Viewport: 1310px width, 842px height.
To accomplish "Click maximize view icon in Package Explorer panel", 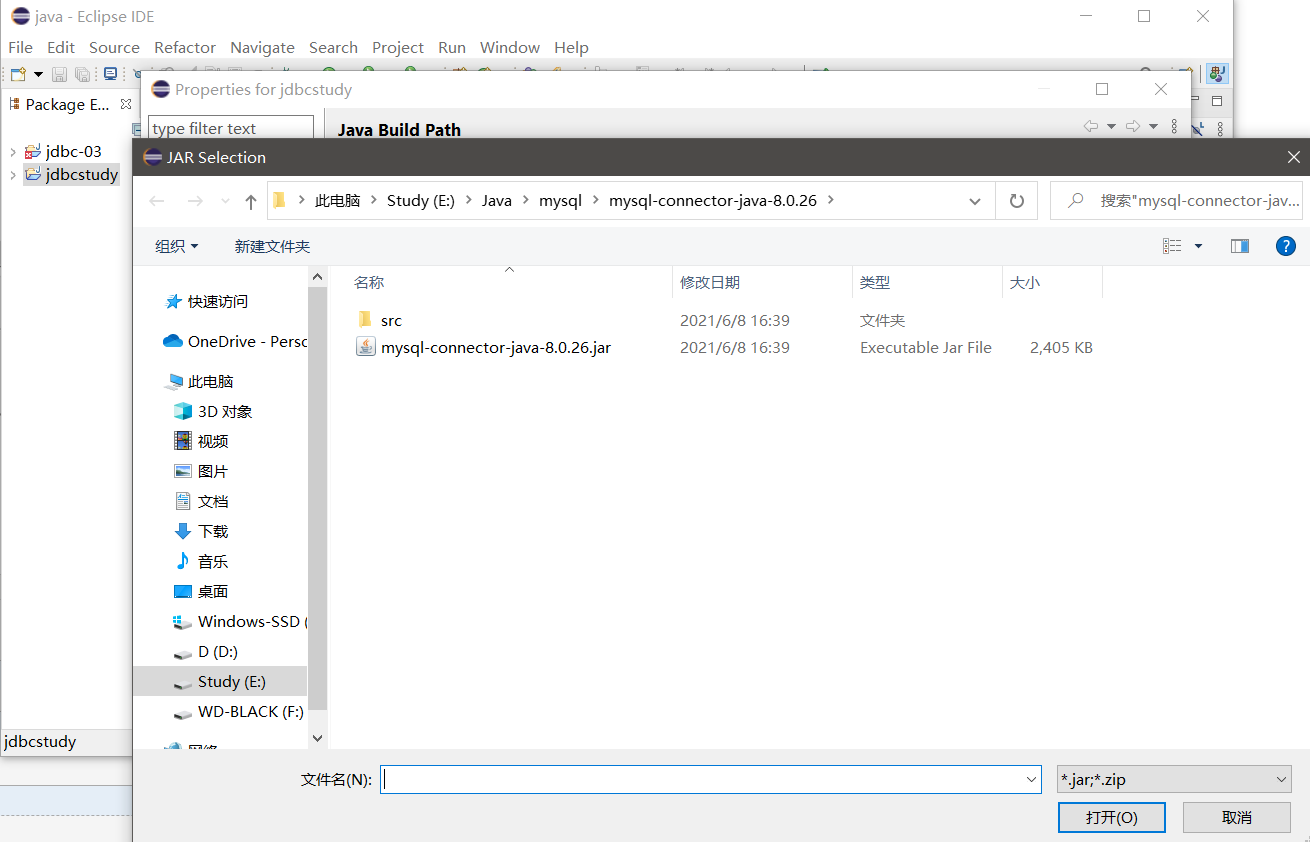I will coord(1217,101).
